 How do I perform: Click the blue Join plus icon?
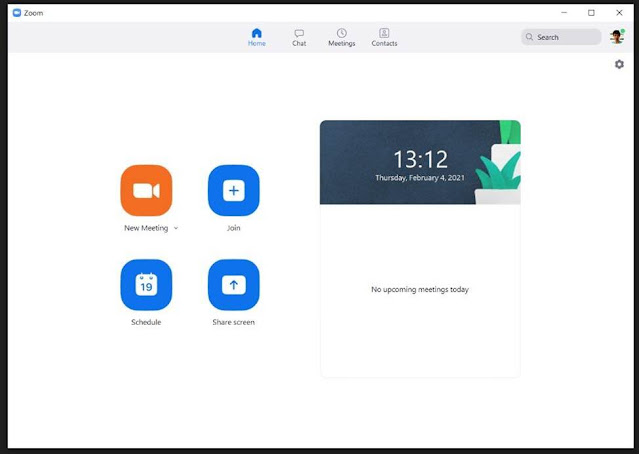(234, 190)
